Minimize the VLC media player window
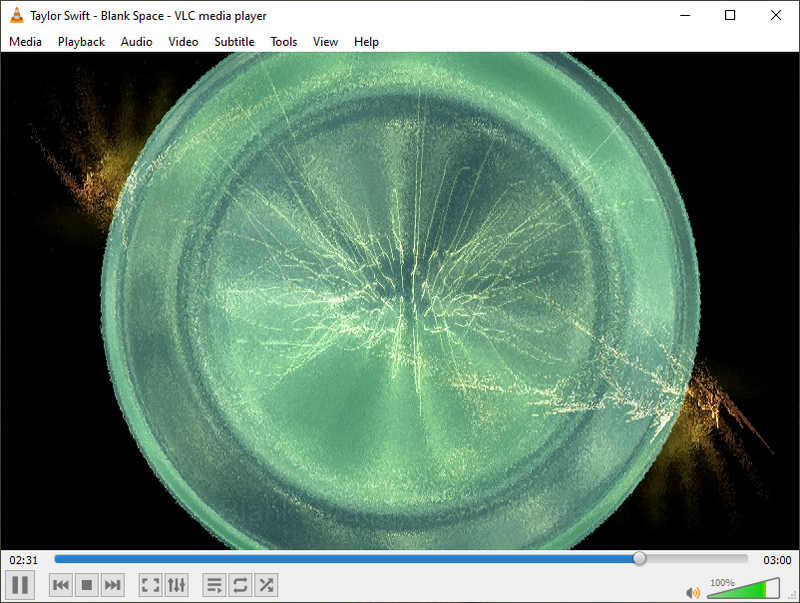The width and height of the screenshot is (800, 603). 685,15
